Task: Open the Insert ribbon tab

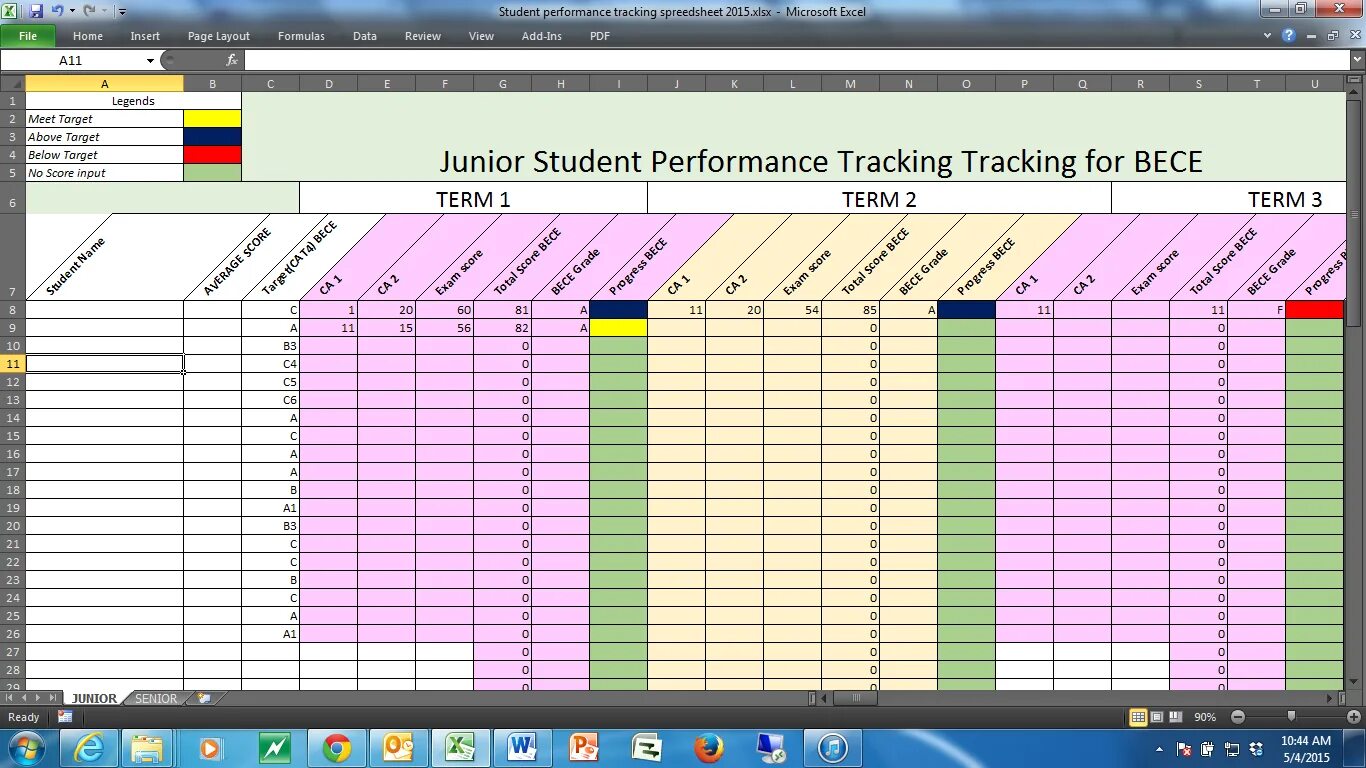Action: pyautogui.click(x=145, y=36)
